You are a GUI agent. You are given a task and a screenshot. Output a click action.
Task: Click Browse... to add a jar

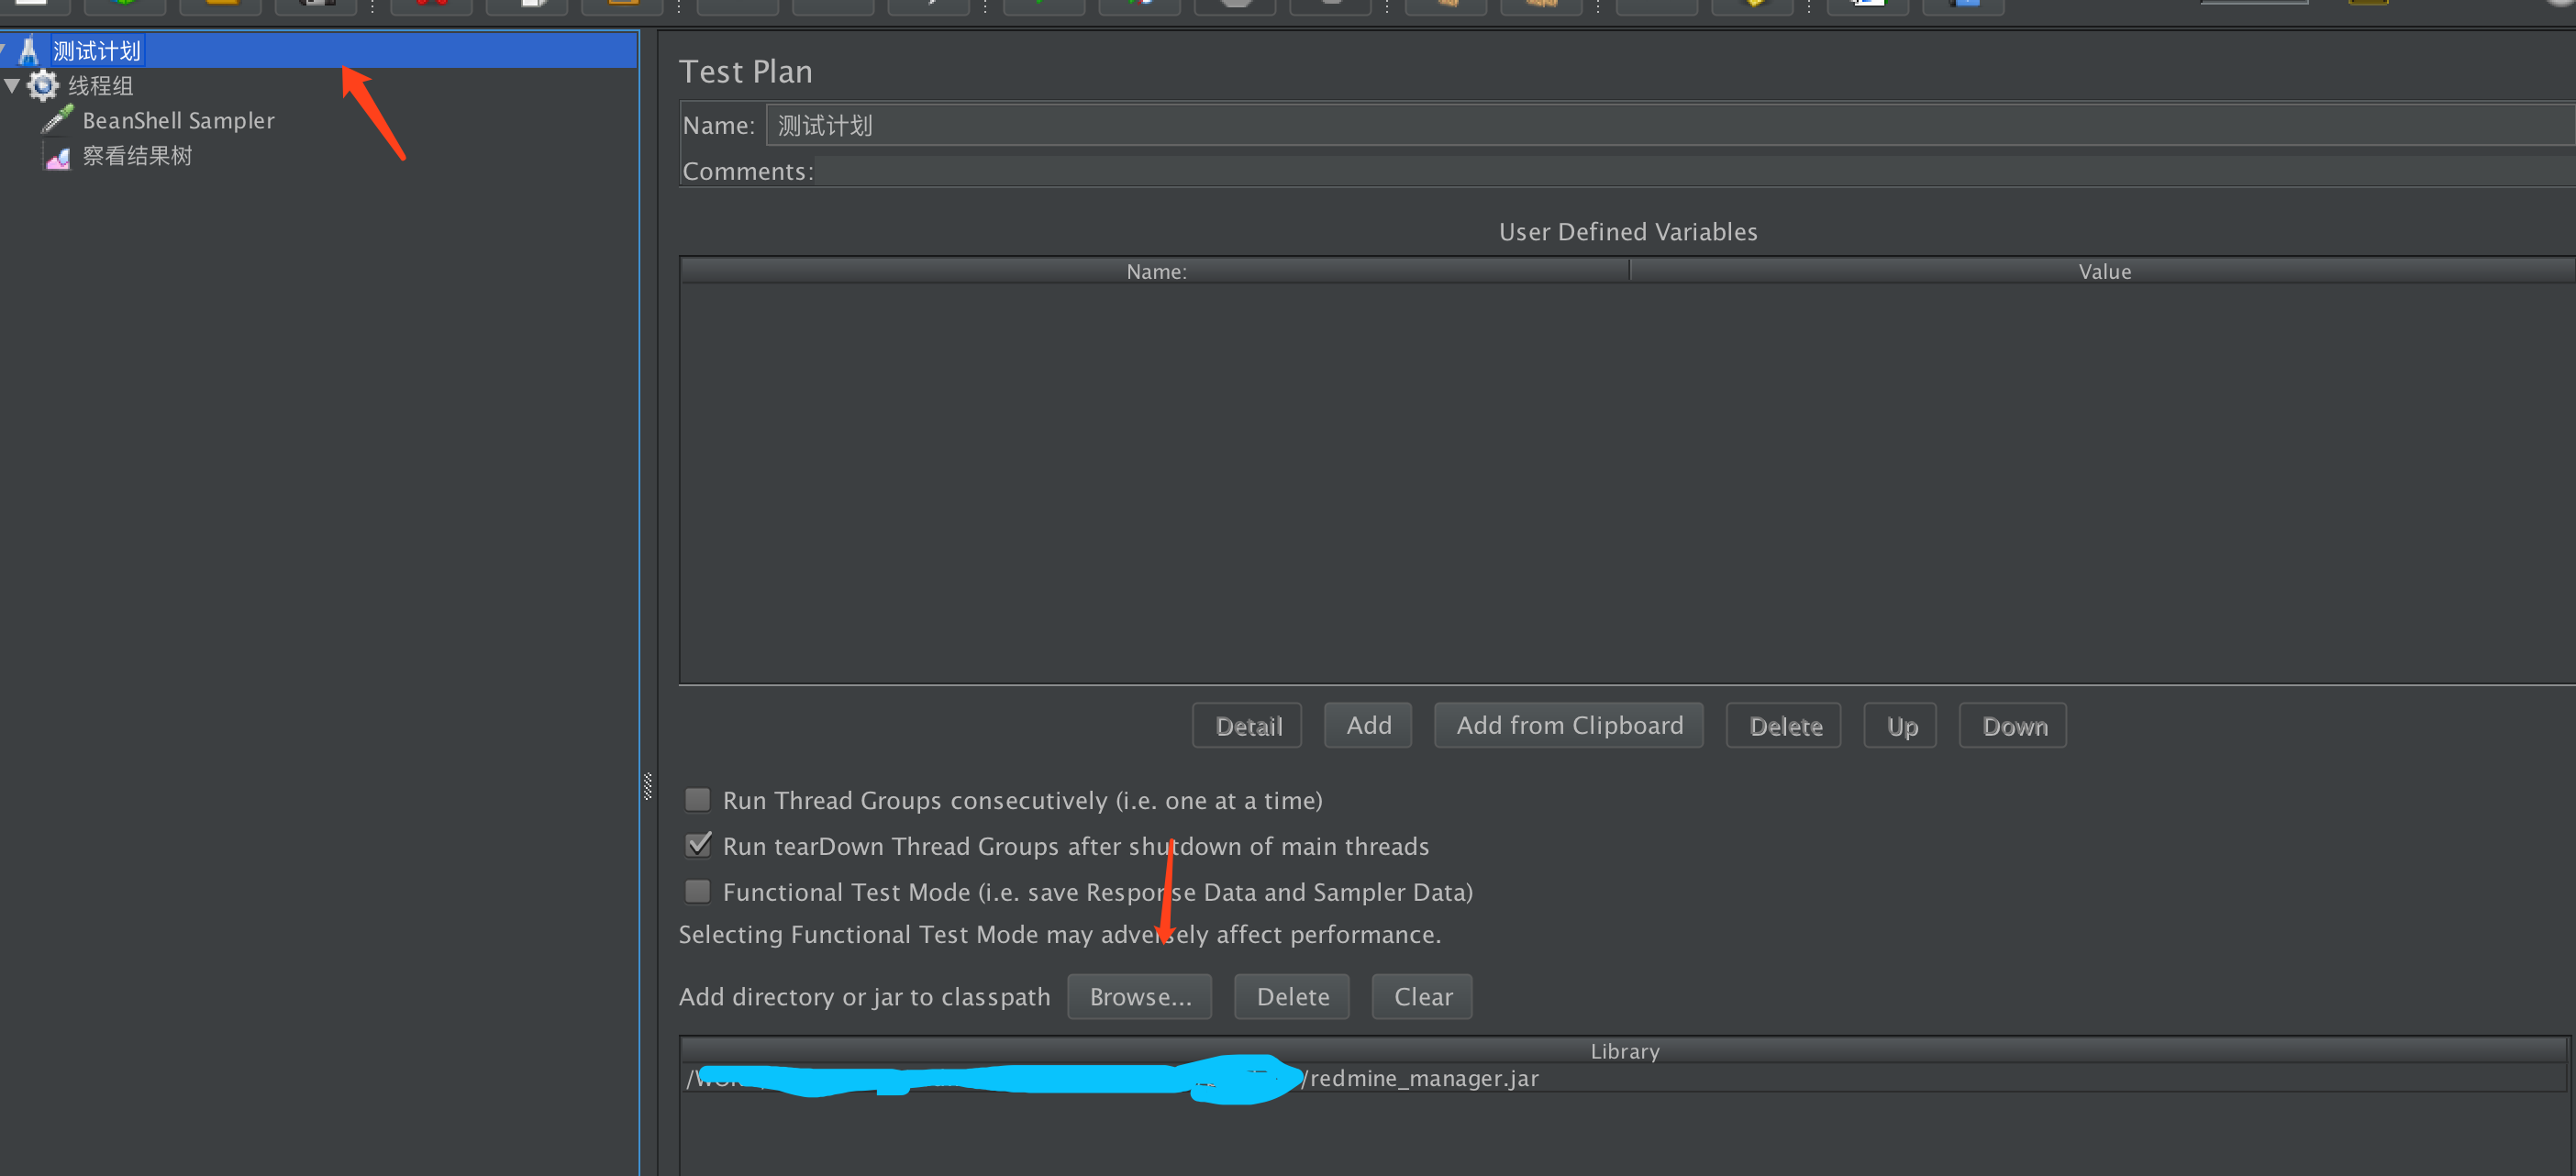tap(1139, 996)
